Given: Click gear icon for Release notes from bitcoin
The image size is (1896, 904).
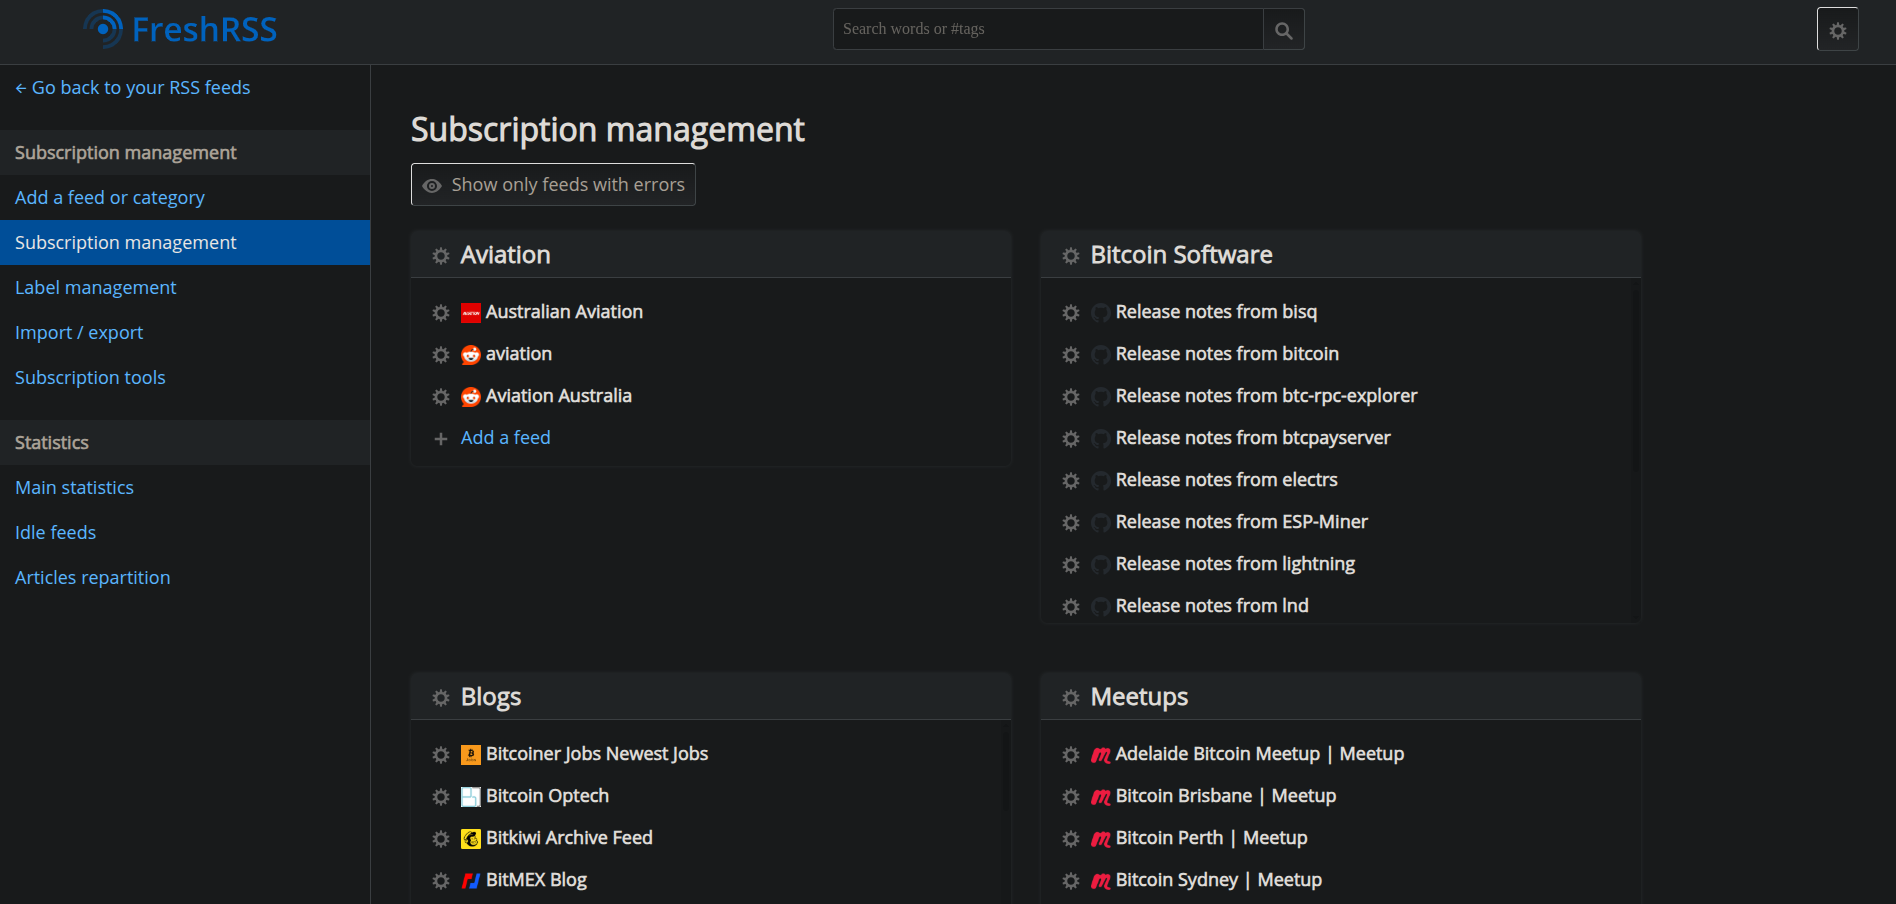Looking at the screenshot, I should tap(1071, 355).
